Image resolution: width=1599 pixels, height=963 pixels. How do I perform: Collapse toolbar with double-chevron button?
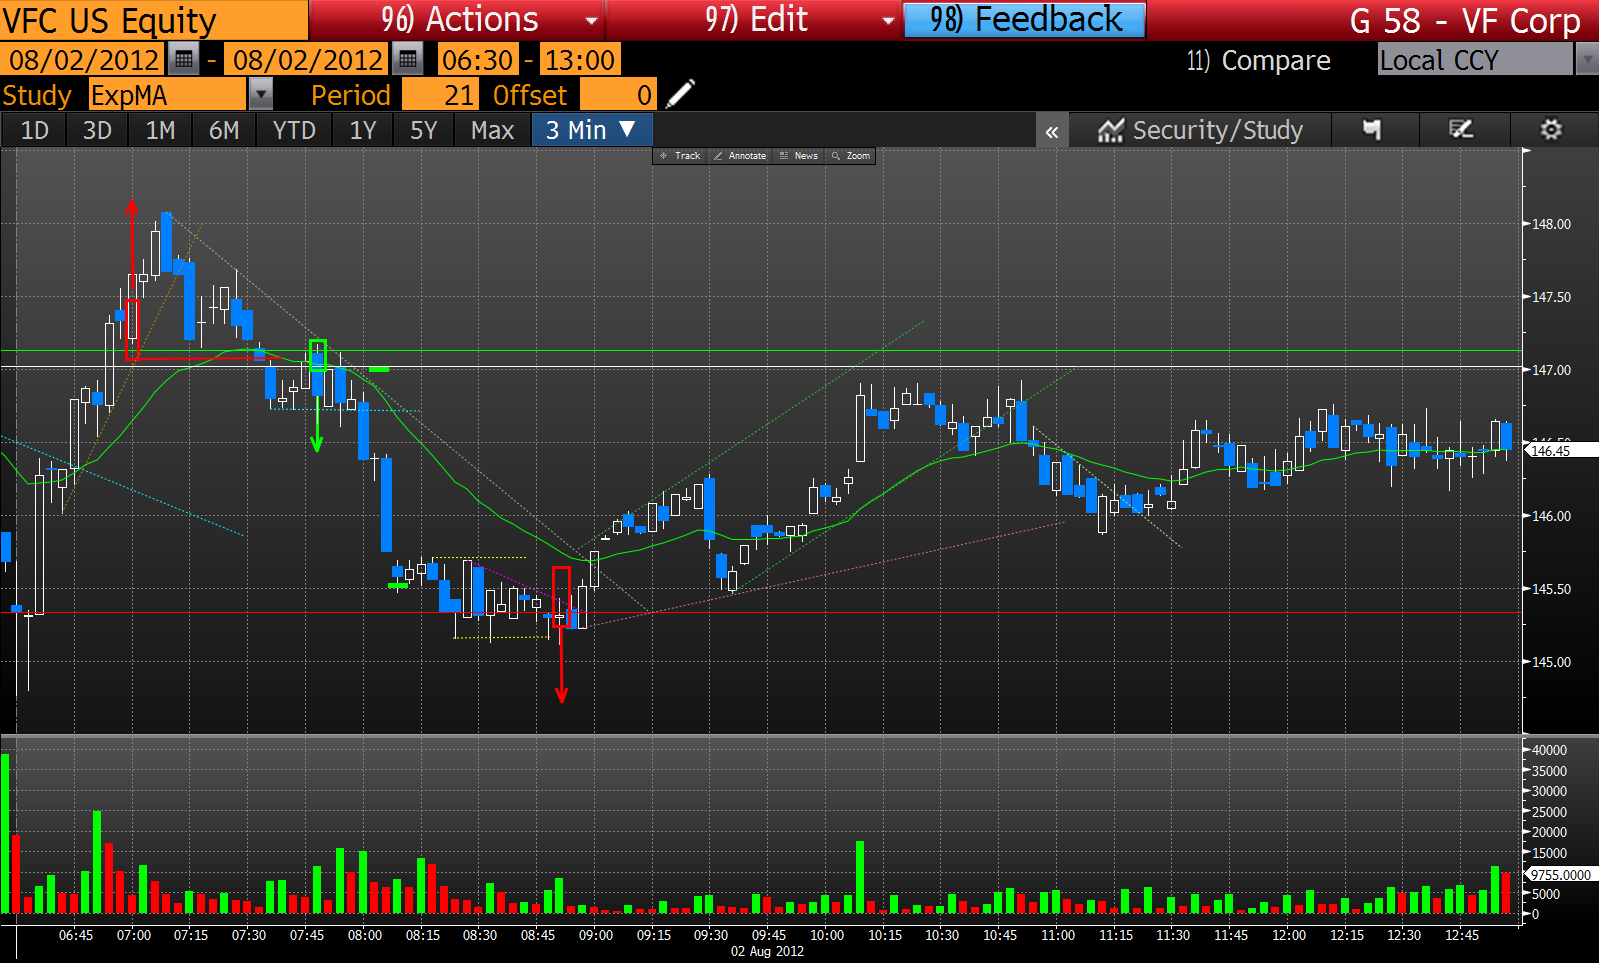(1052, 131)
